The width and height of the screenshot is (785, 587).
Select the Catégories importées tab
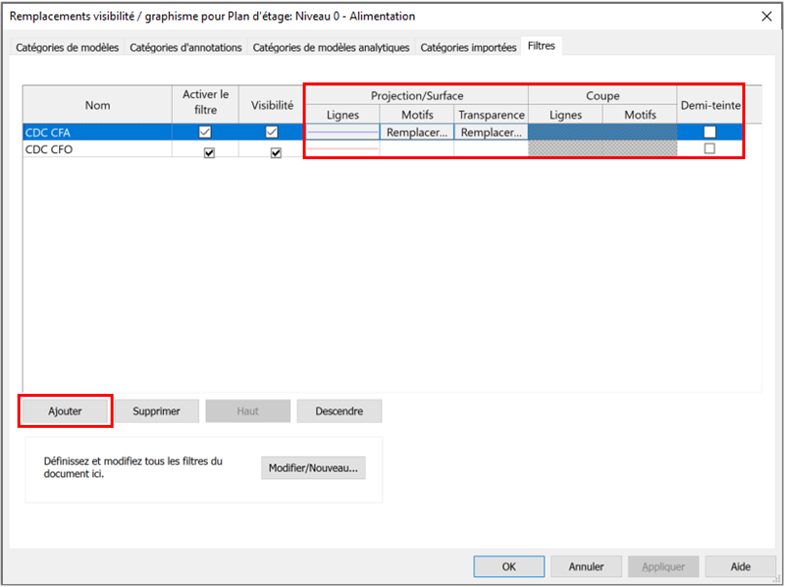click(468, 47)
